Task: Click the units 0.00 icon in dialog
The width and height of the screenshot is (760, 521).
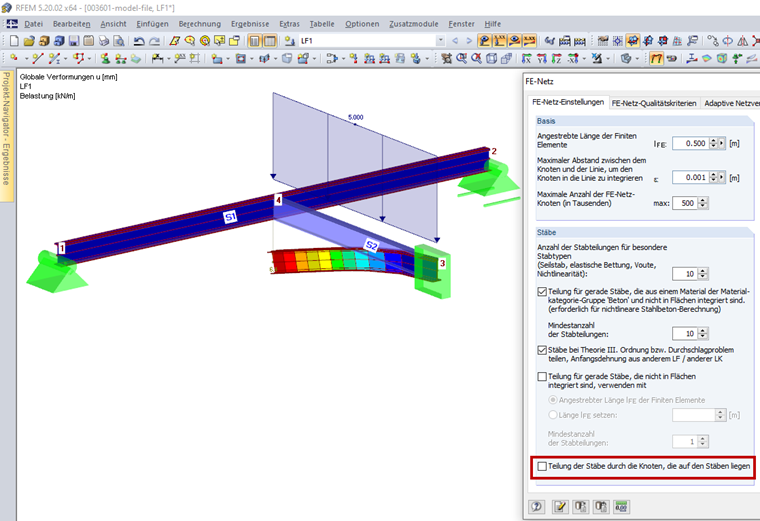Action: click(621, 506)
